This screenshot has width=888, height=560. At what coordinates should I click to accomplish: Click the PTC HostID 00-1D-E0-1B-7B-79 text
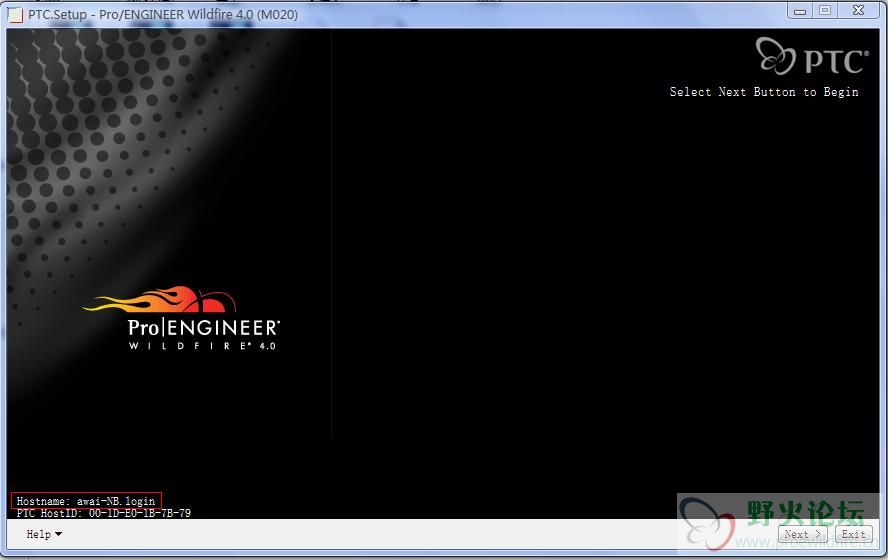pos(104,513)
